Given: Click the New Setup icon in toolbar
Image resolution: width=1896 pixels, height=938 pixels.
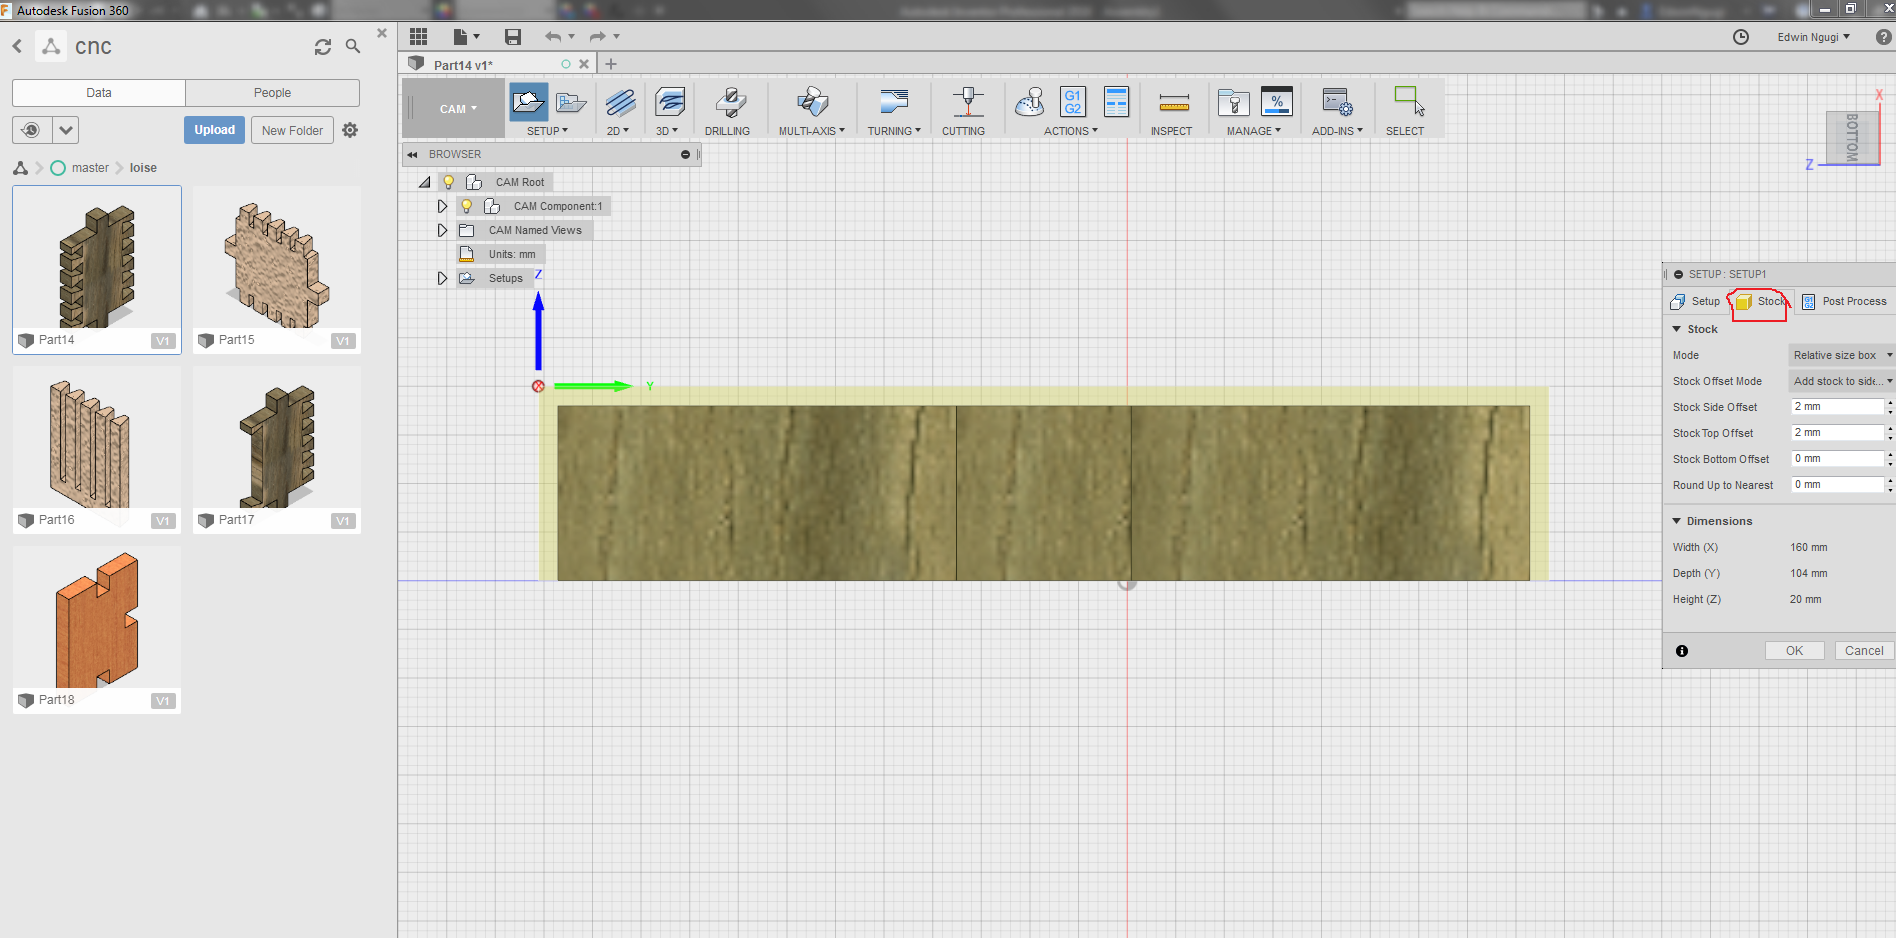Looking at the screenshot, I should [x=528, y=102].
